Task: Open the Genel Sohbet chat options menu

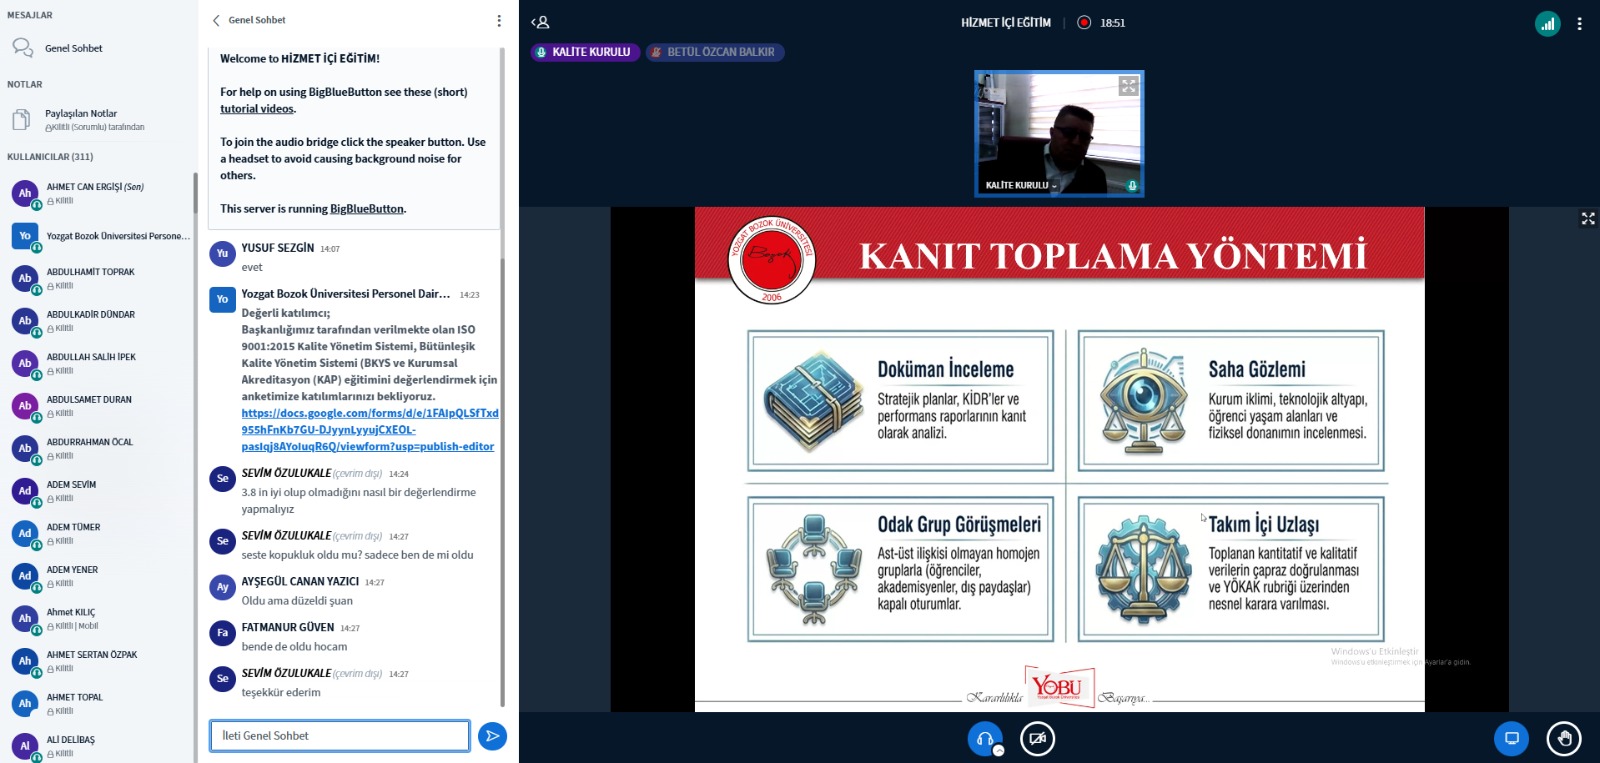Action: pyautogui.click(x=499, y=20)
